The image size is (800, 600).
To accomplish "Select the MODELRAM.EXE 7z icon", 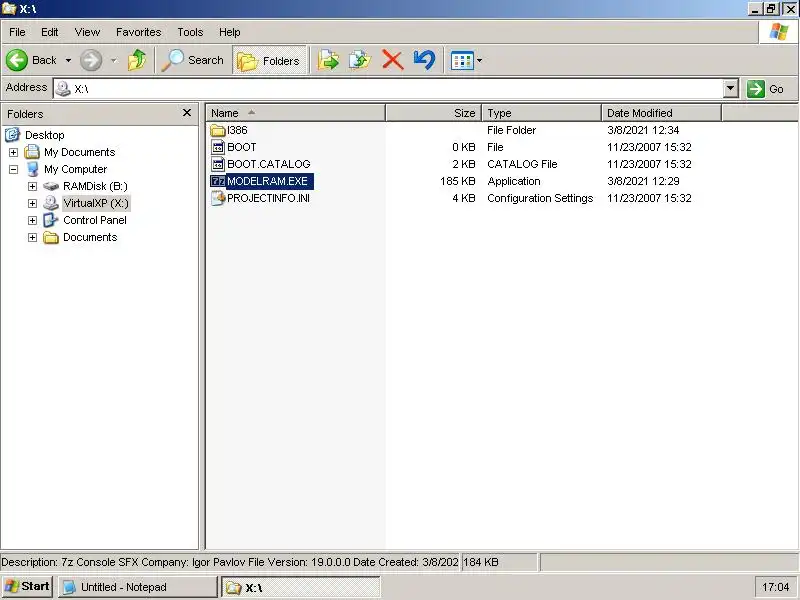I will (218, 181).
